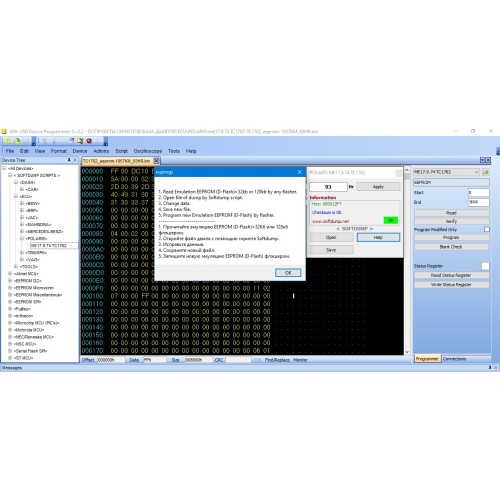This screenshot has height=500, width=500.
Task: Expand the VAG tree node
Action: 22,259
